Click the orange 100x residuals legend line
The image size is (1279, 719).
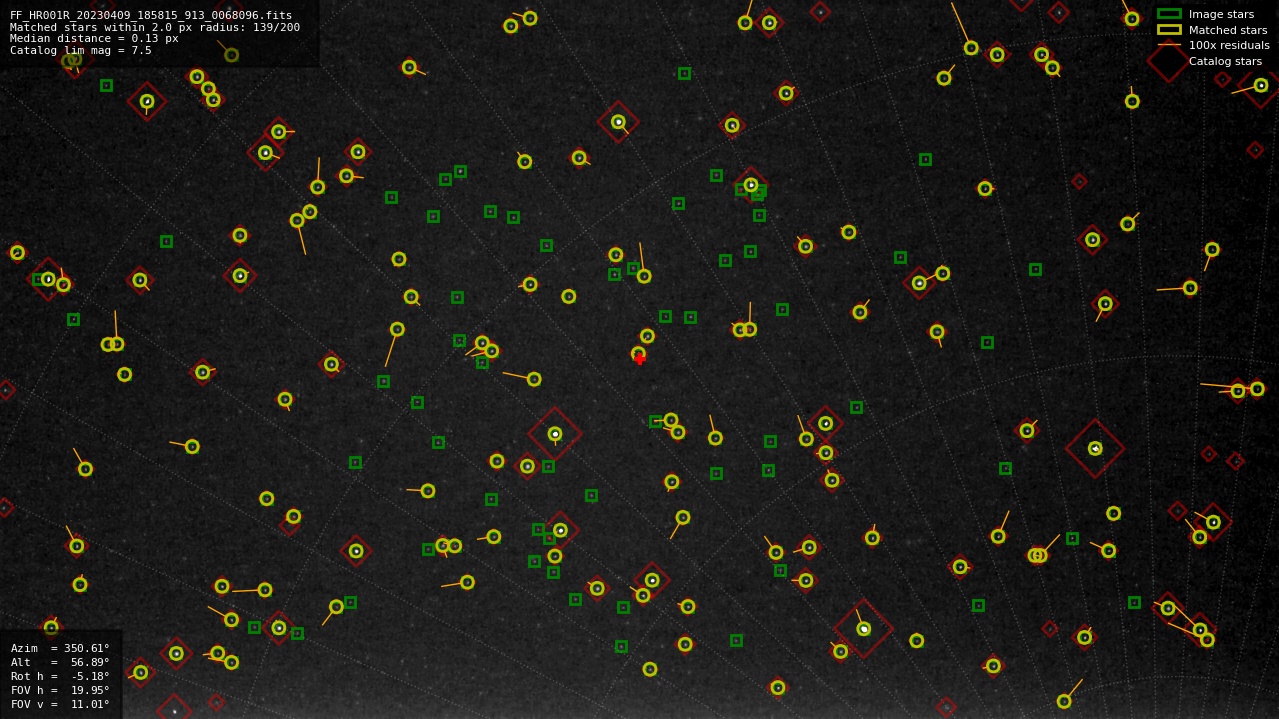click(x=1169, y=45)
